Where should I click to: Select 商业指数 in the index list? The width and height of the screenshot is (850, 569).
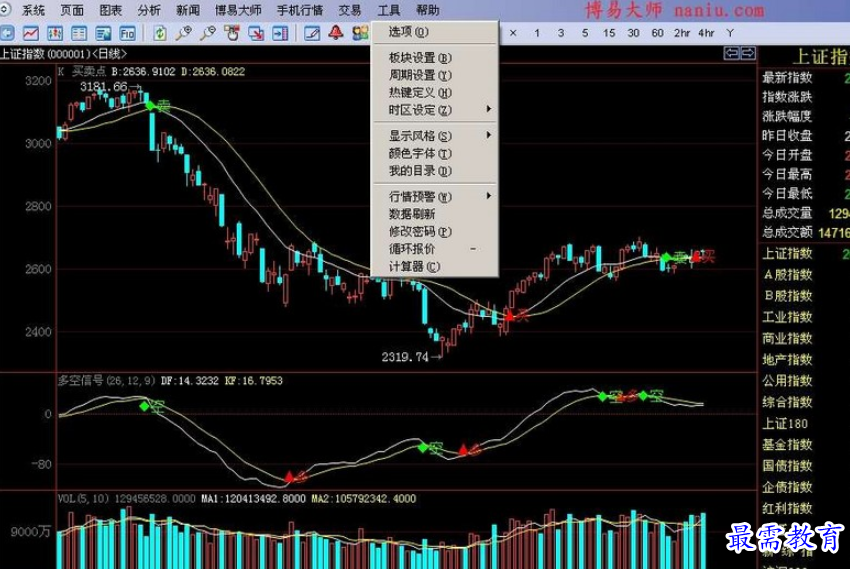pyautogui.click(x=787, y=338)
